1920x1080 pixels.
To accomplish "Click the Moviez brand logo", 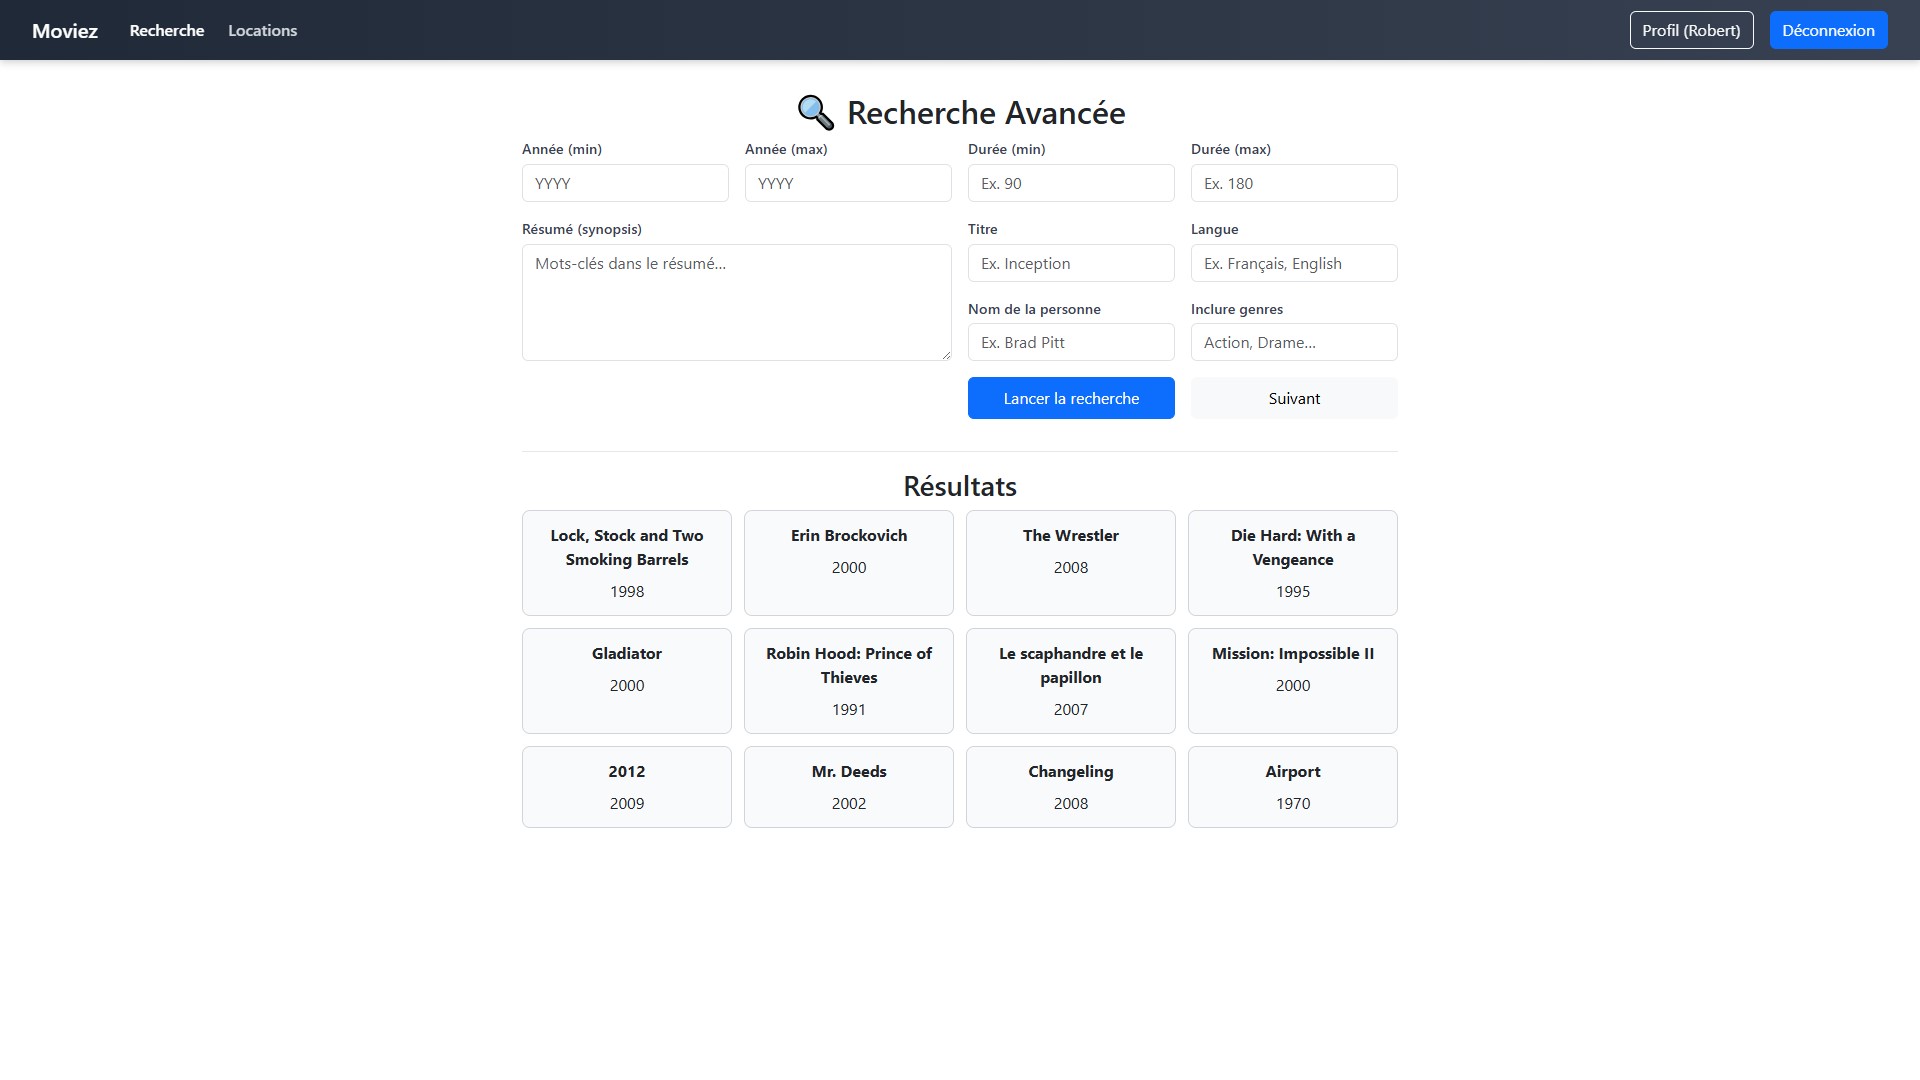I will coord(65,31).
